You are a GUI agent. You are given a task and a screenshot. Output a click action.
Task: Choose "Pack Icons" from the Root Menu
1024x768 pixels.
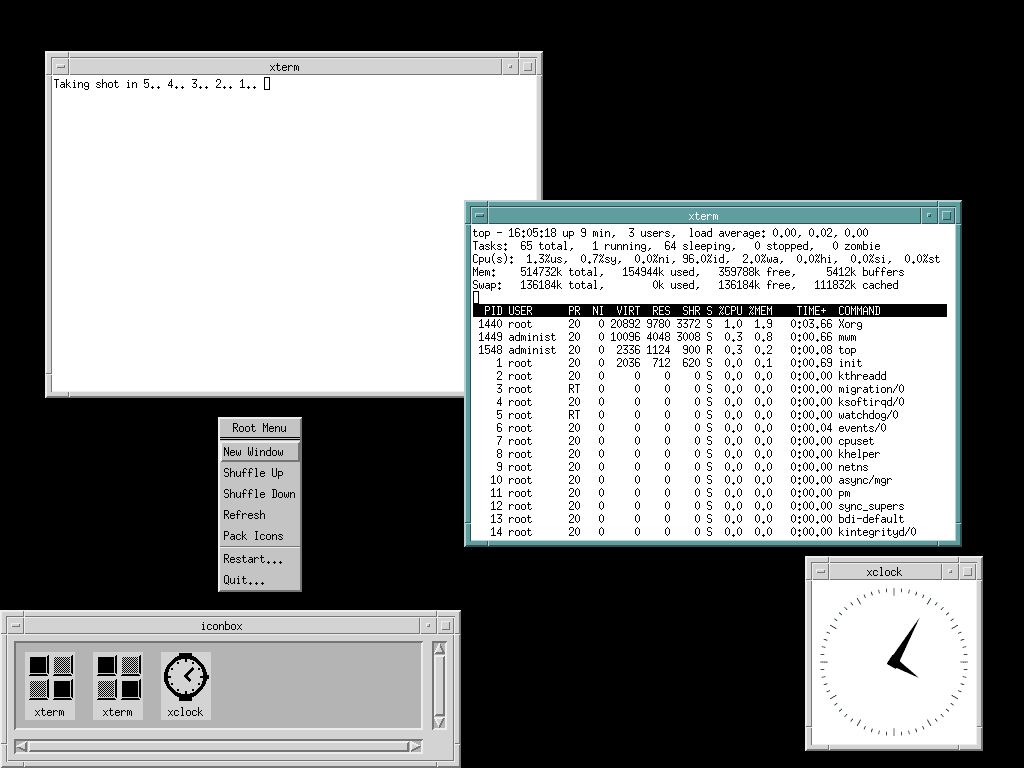(x=258, y=535)
